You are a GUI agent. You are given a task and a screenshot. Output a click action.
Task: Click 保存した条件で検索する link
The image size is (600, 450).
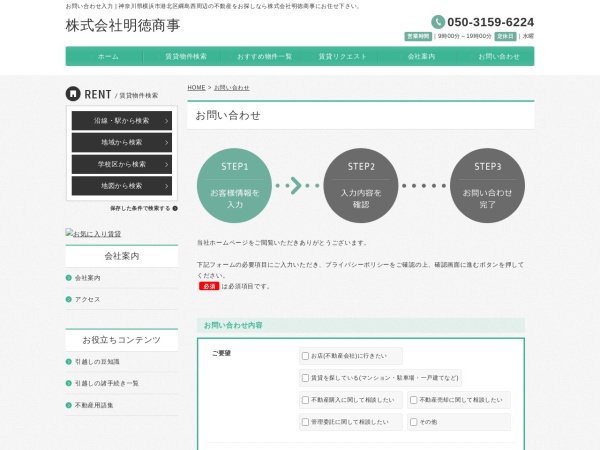[x=140, y=209]
